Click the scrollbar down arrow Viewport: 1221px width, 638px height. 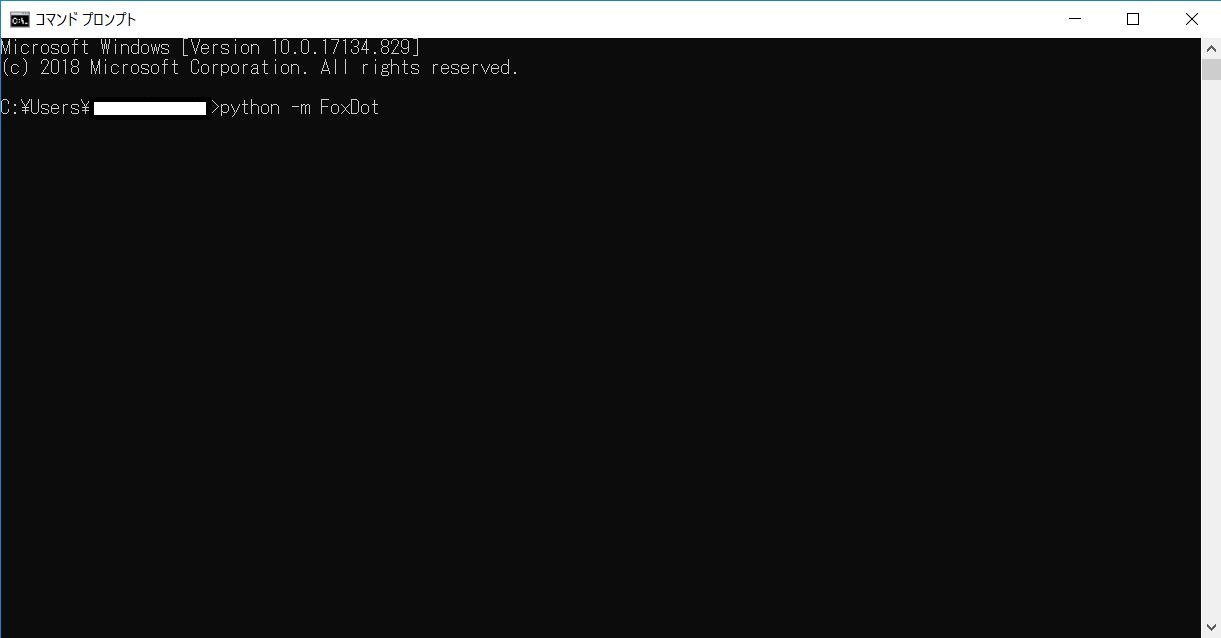pyautogui.click(x=1211, y=628)
